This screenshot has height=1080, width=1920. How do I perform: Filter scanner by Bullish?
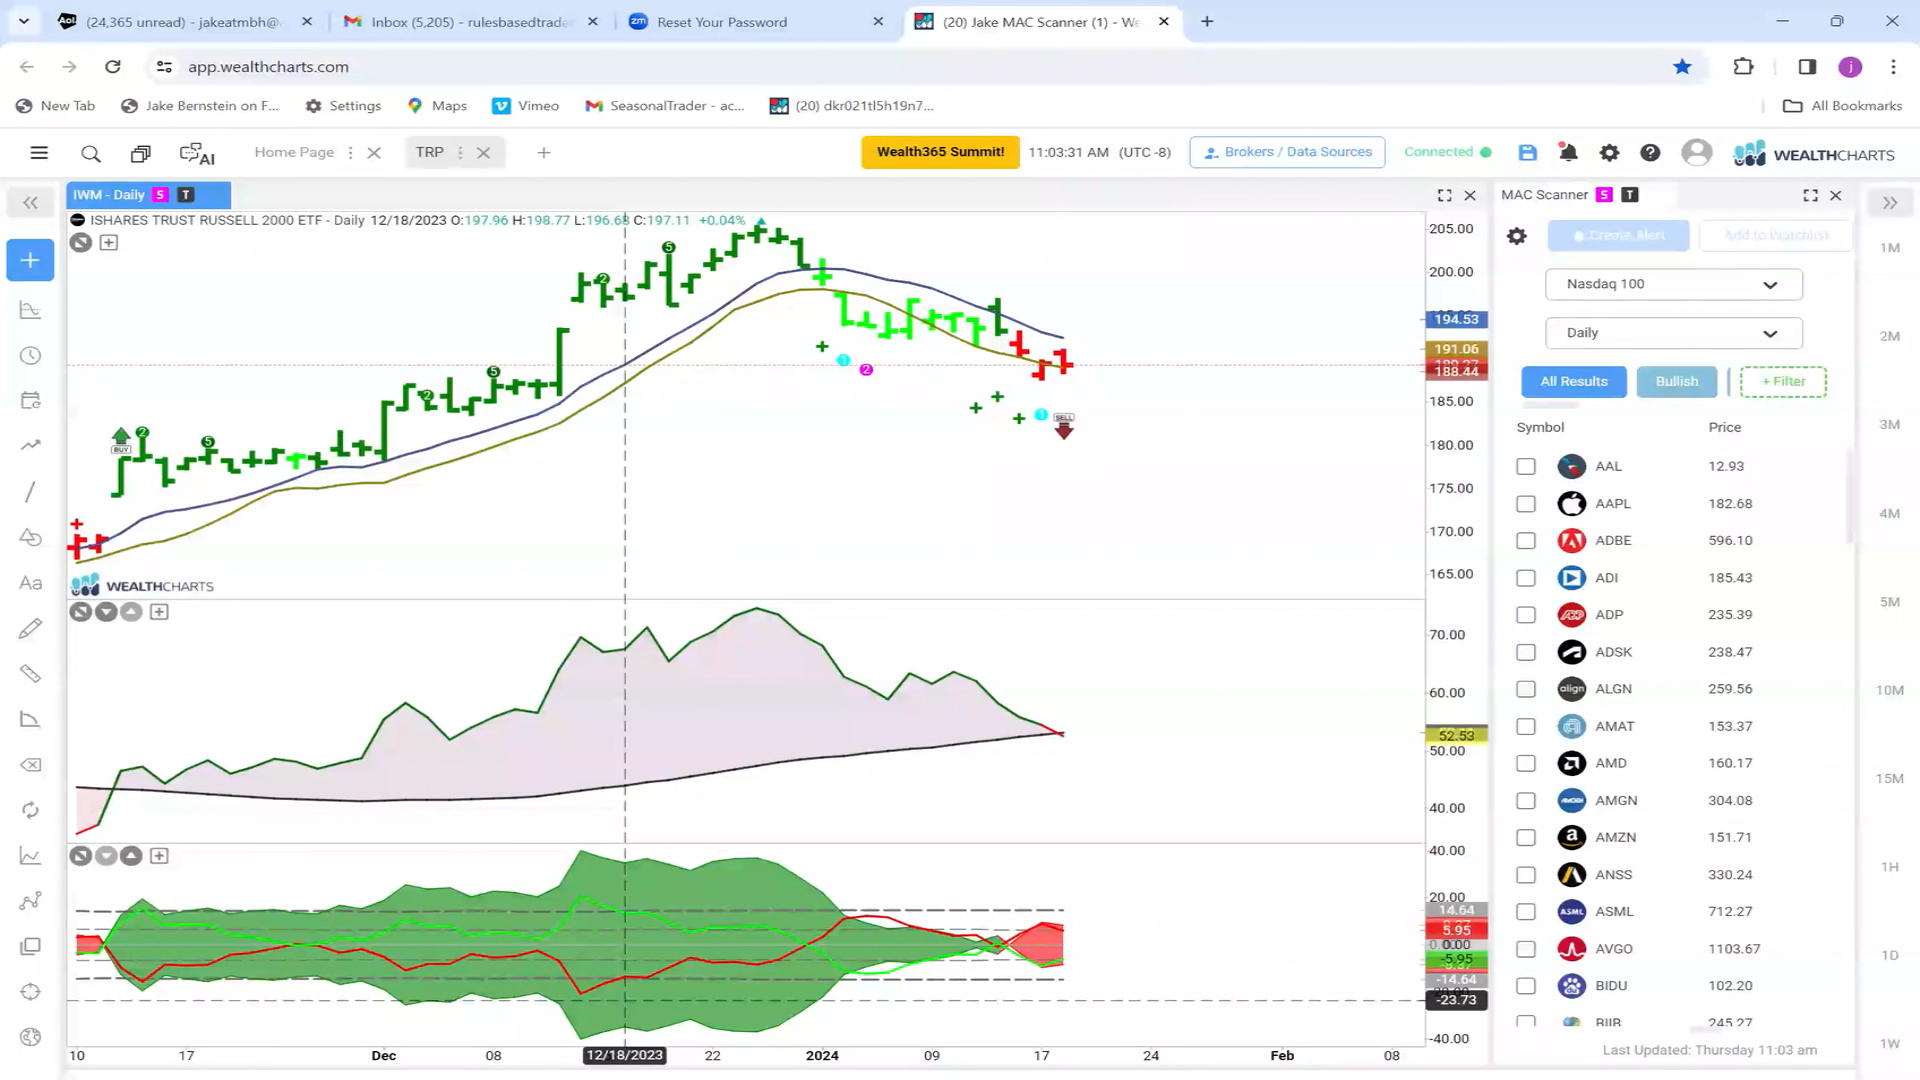pyautogui.click(x=1677, y=382)
